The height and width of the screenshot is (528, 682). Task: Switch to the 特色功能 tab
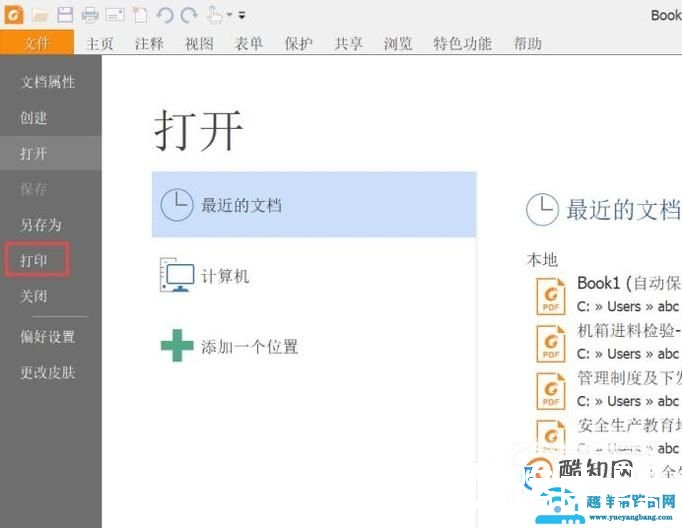point(462,43)
